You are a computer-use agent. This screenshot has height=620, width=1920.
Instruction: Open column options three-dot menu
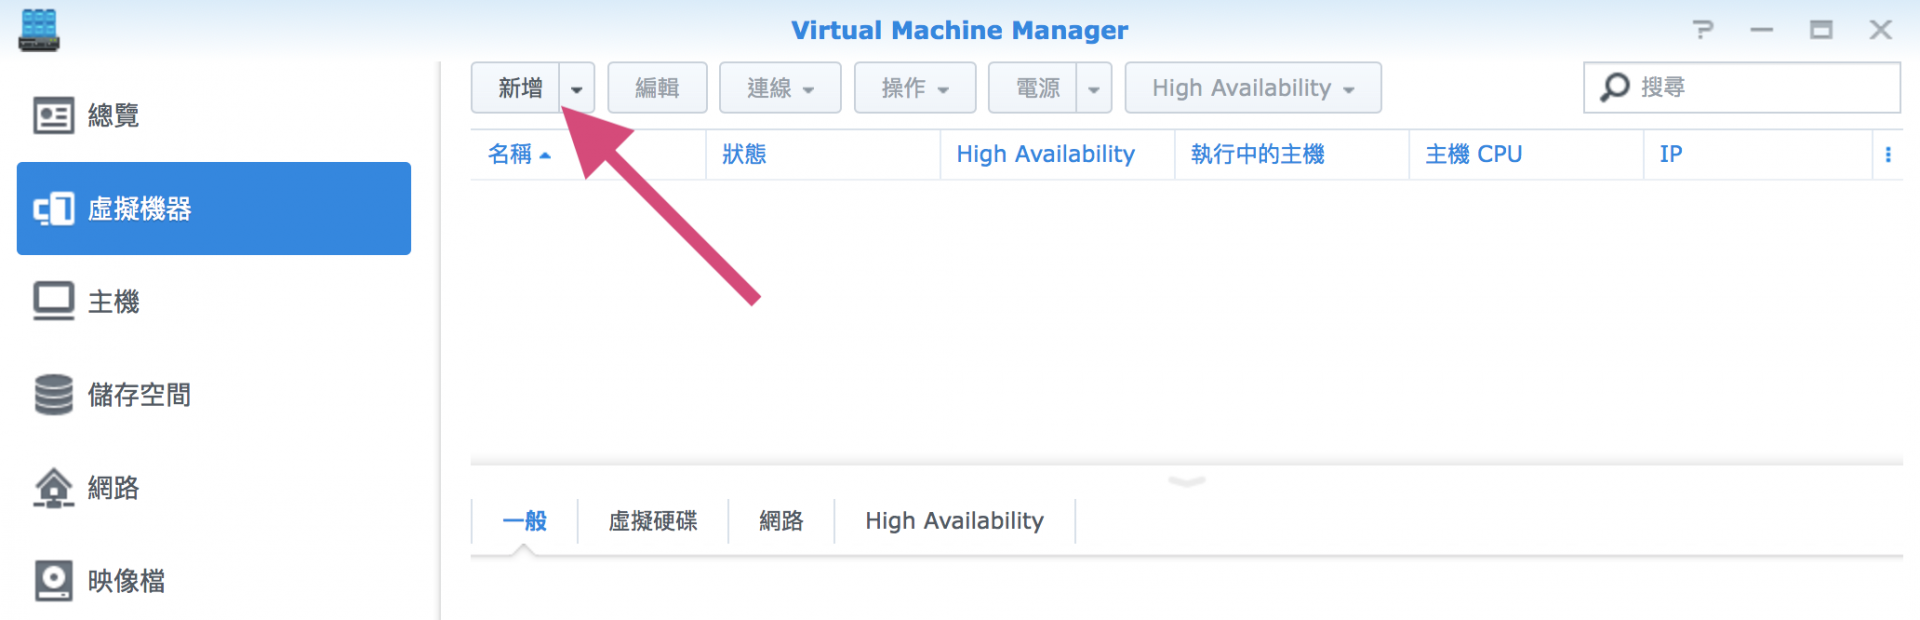tap(1887, 155)
